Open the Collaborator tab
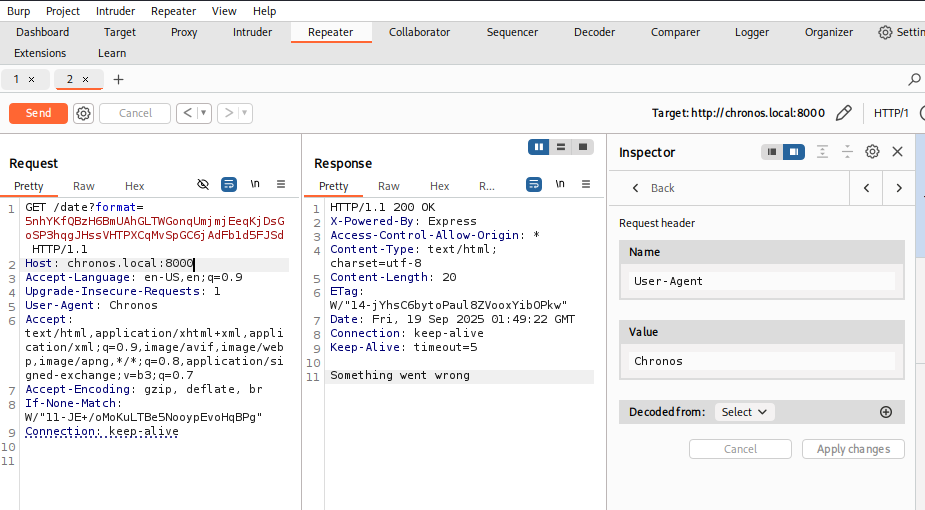The width and height of the screenshot is (925, 510). (x=419, y=32)
